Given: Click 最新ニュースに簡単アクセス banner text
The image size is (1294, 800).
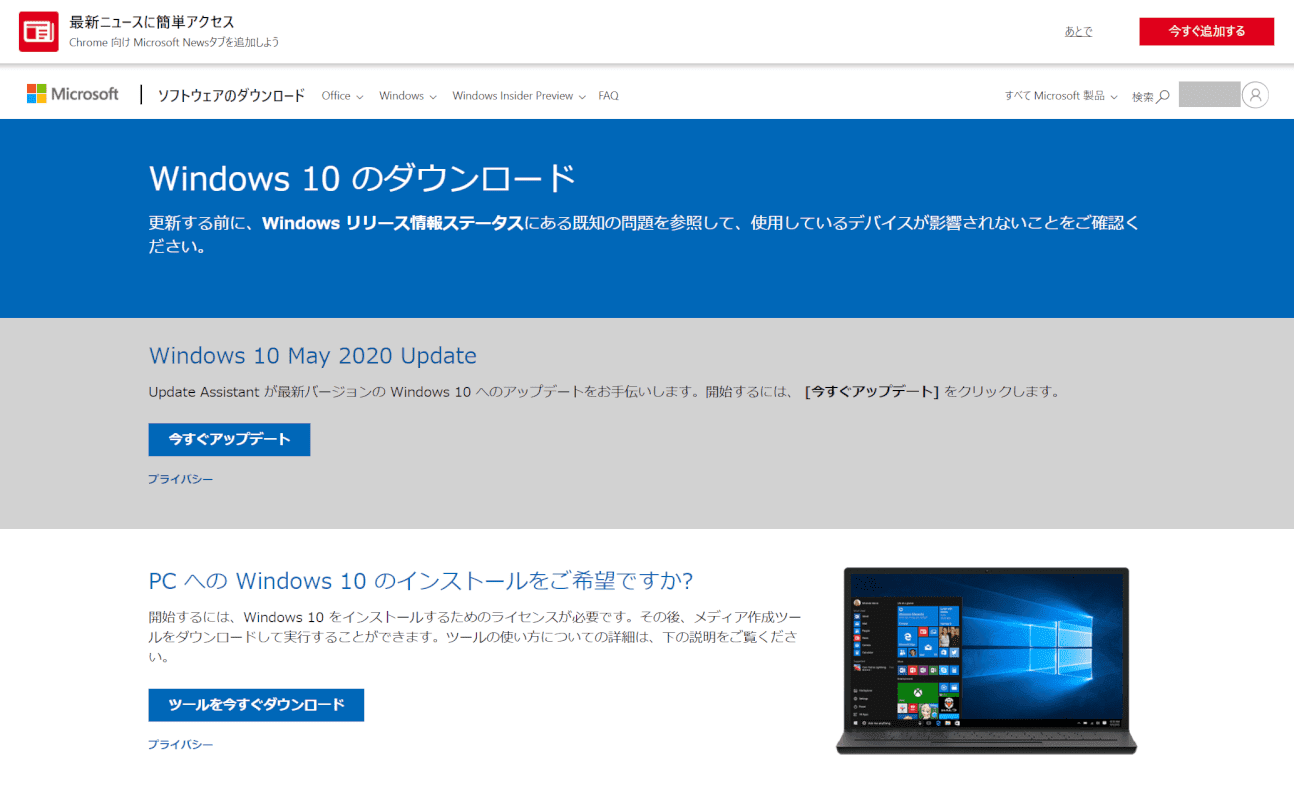Looking at the screenshot, I should pyautogui.click(x=152, y=22).
